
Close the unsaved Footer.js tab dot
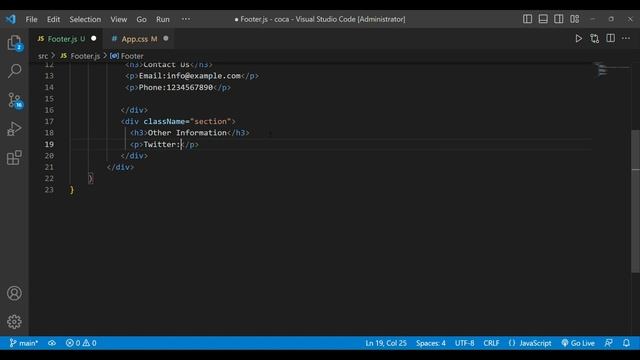93,38
